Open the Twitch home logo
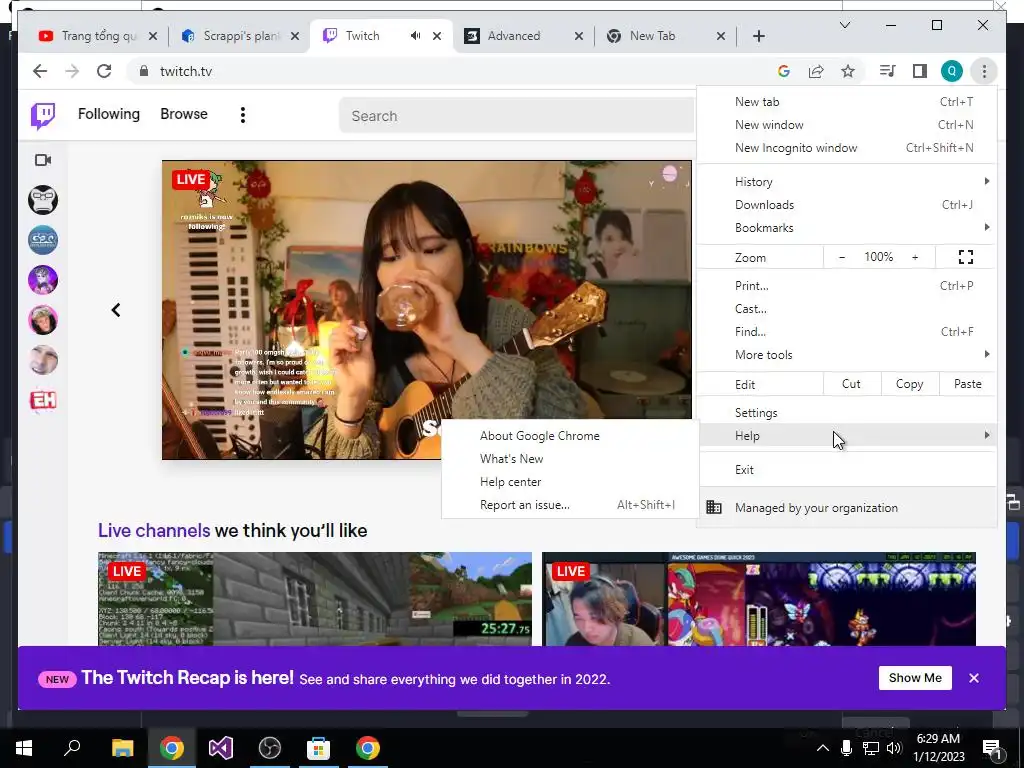Image resolution: width=1024 pixels, height=768 pixels. pos(43,116)
